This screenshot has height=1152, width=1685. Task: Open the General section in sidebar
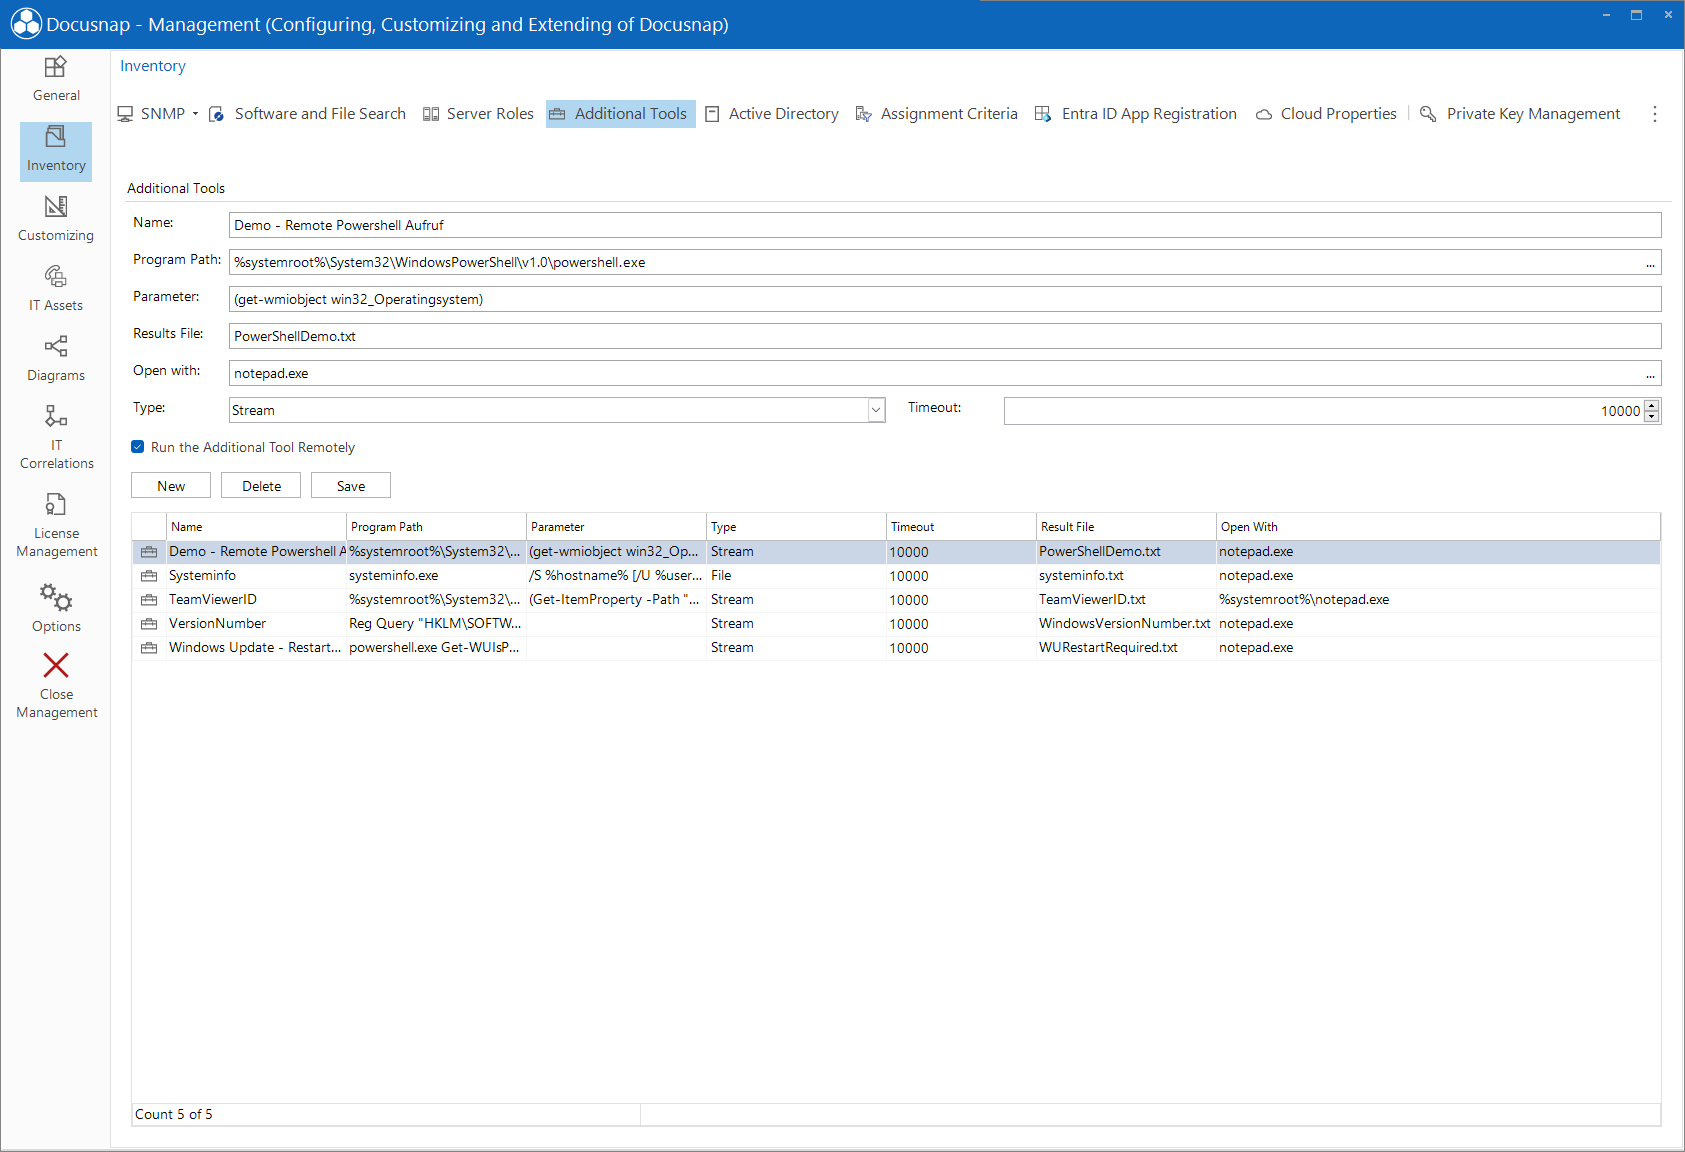pos(56,79)
